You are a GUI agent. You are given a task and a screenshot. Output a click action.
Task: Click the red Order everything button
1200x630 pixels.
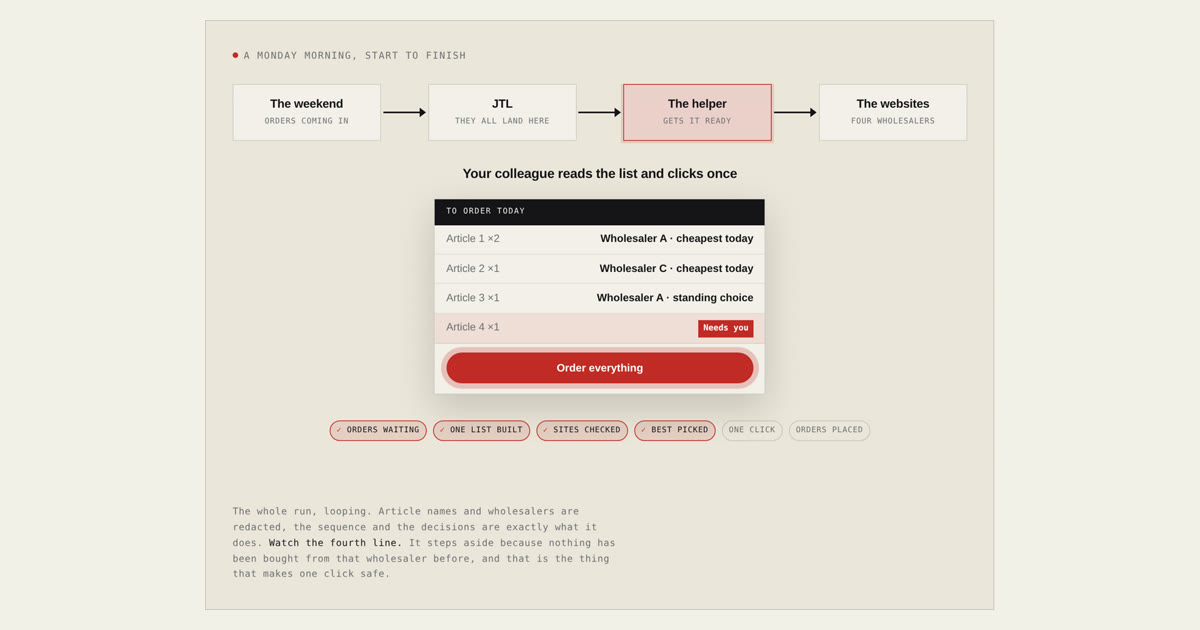600,368
